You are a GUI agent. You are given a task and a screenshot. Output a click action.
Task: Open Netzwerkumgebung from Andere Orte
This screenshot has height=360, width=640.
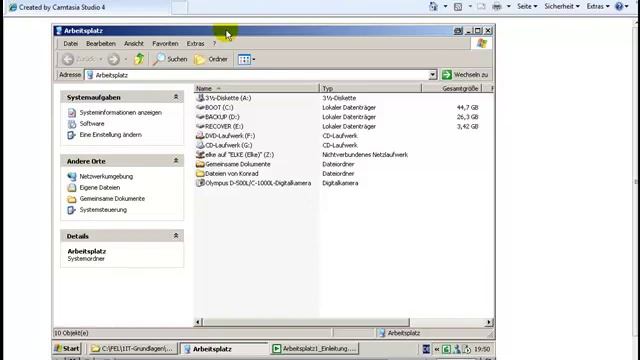106,176
